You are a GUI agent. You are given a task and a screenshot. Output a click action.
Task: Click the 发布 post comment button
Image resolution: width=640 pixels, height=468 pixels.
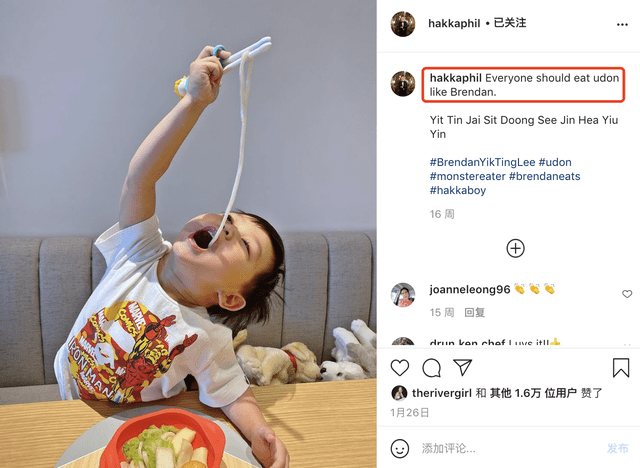tap(617, 448)
